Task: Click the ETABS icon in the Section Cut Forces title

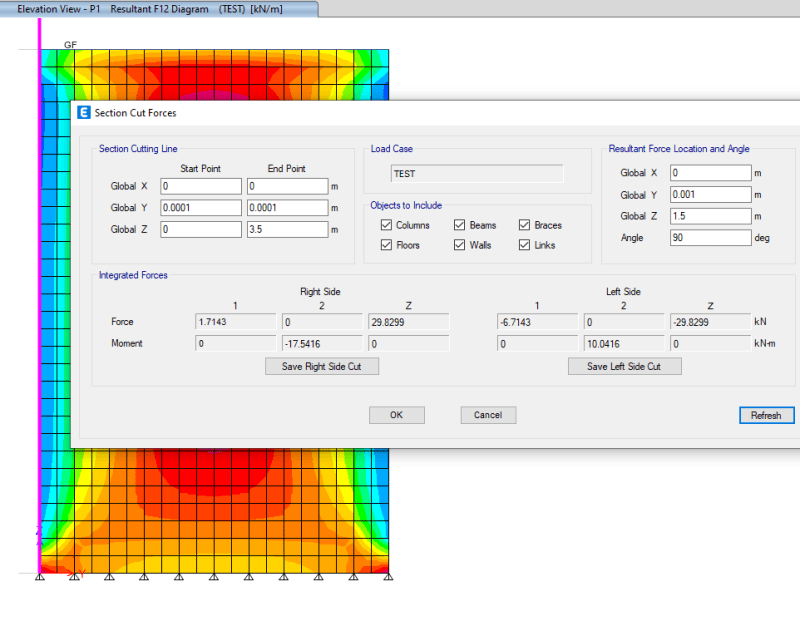Action: (x=84, y=113)
